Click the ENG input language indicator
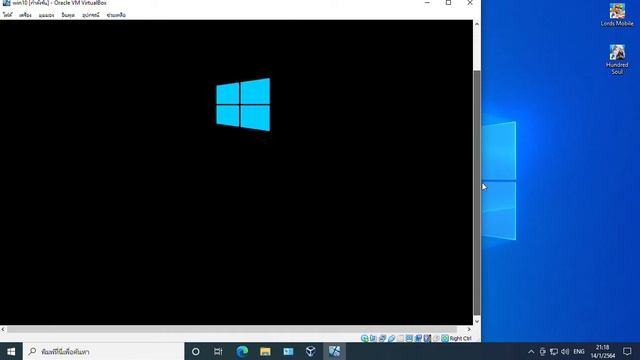 (x=579, y=351)
